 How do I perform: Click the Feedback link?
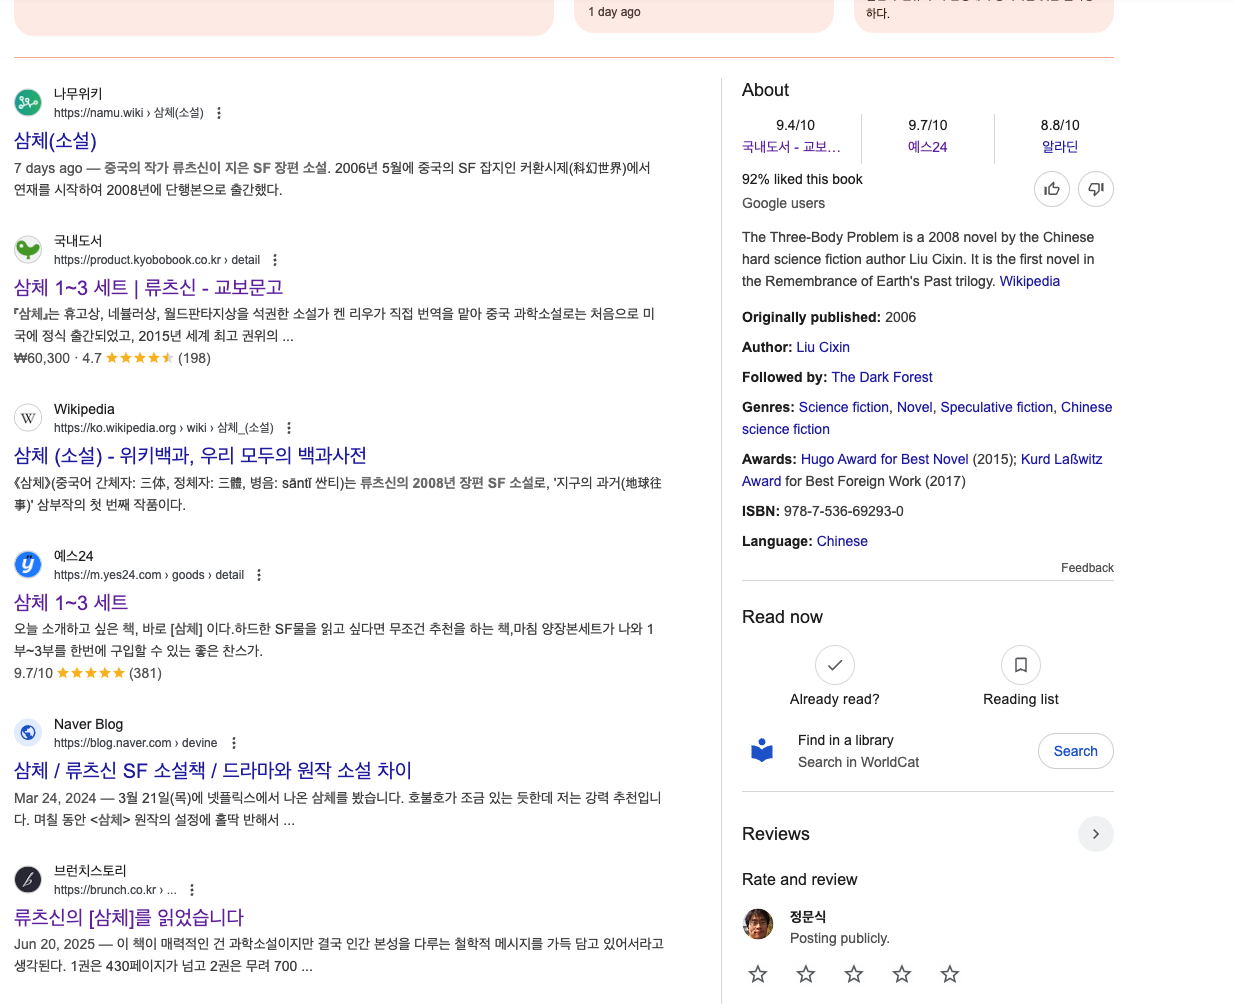[1087, 568]
